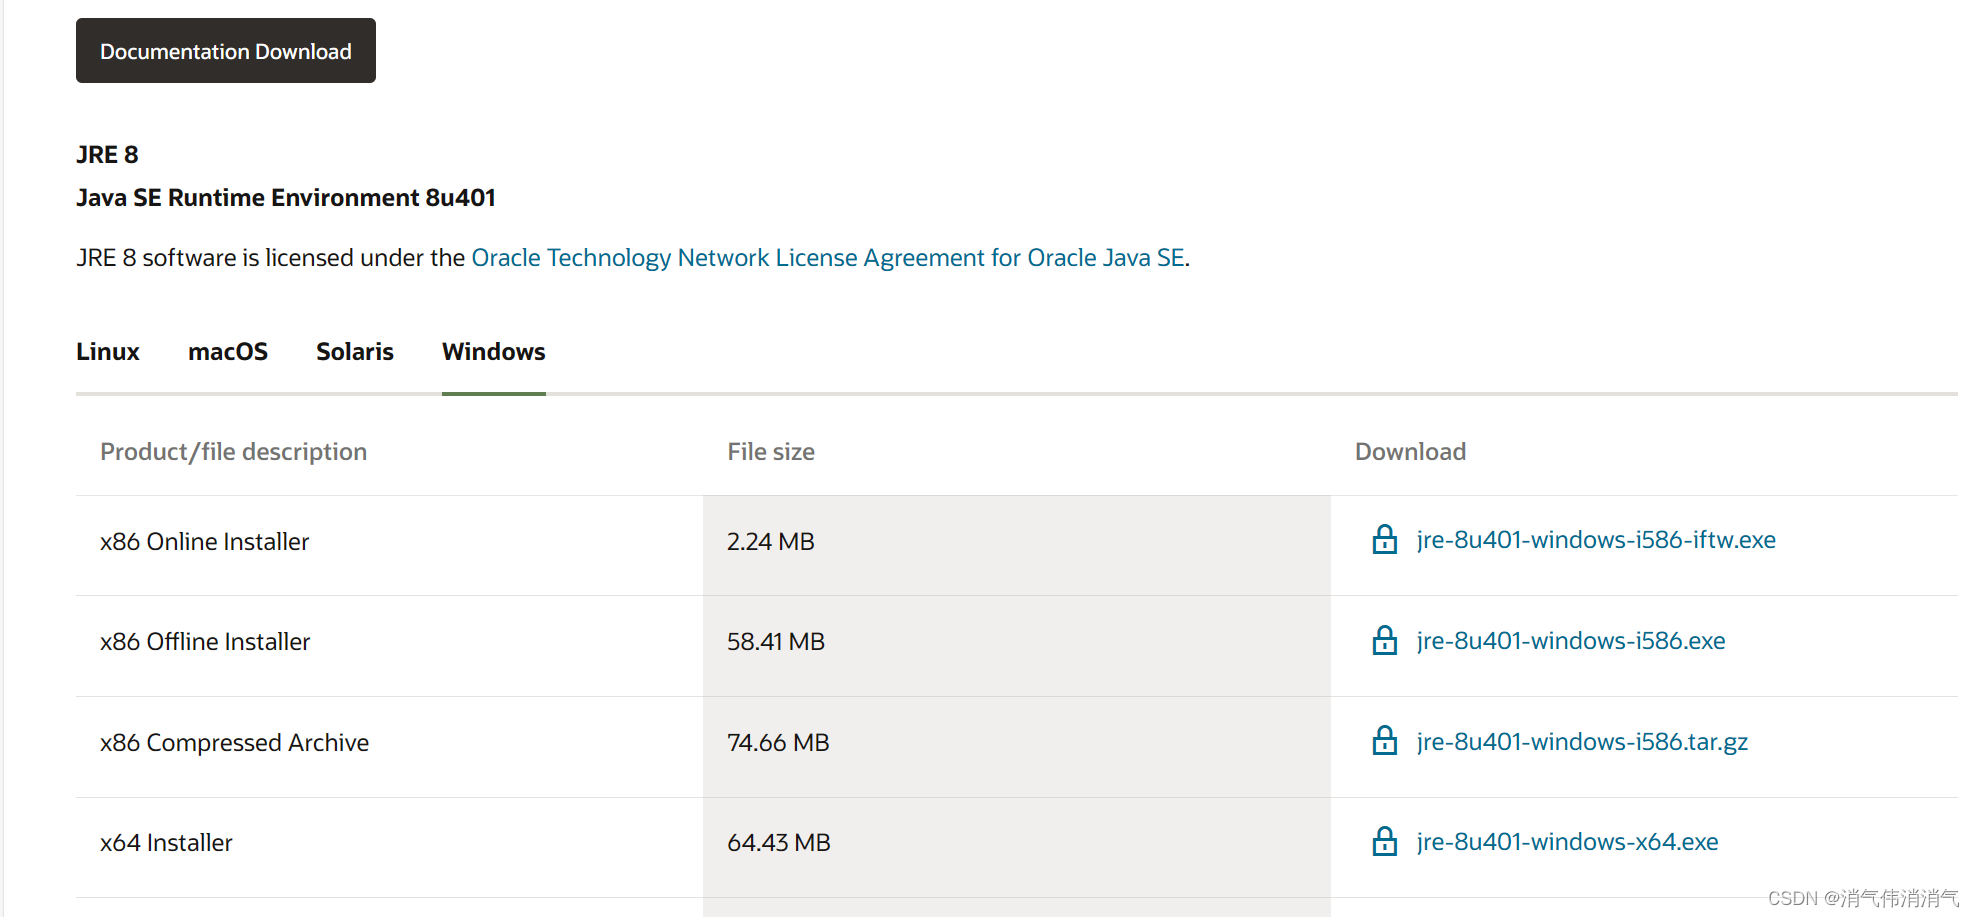1975x917 pixels.
Task: Open the Solaris tab
Action: [355, 352]
